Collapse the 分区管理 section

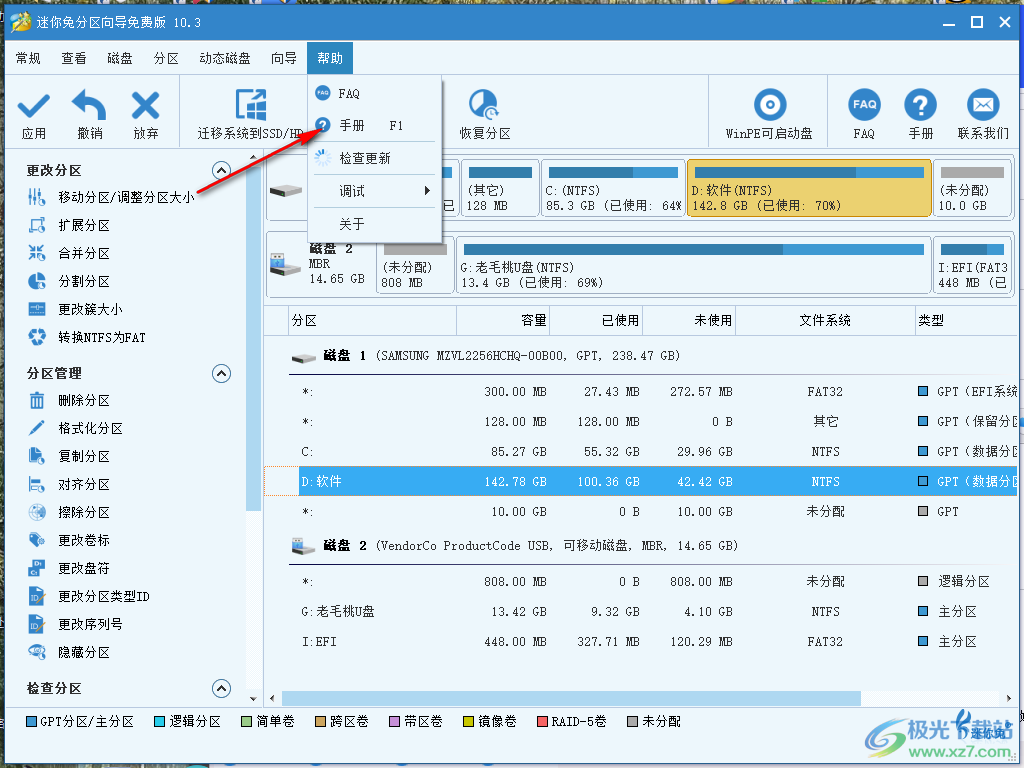tap(221, 373)
